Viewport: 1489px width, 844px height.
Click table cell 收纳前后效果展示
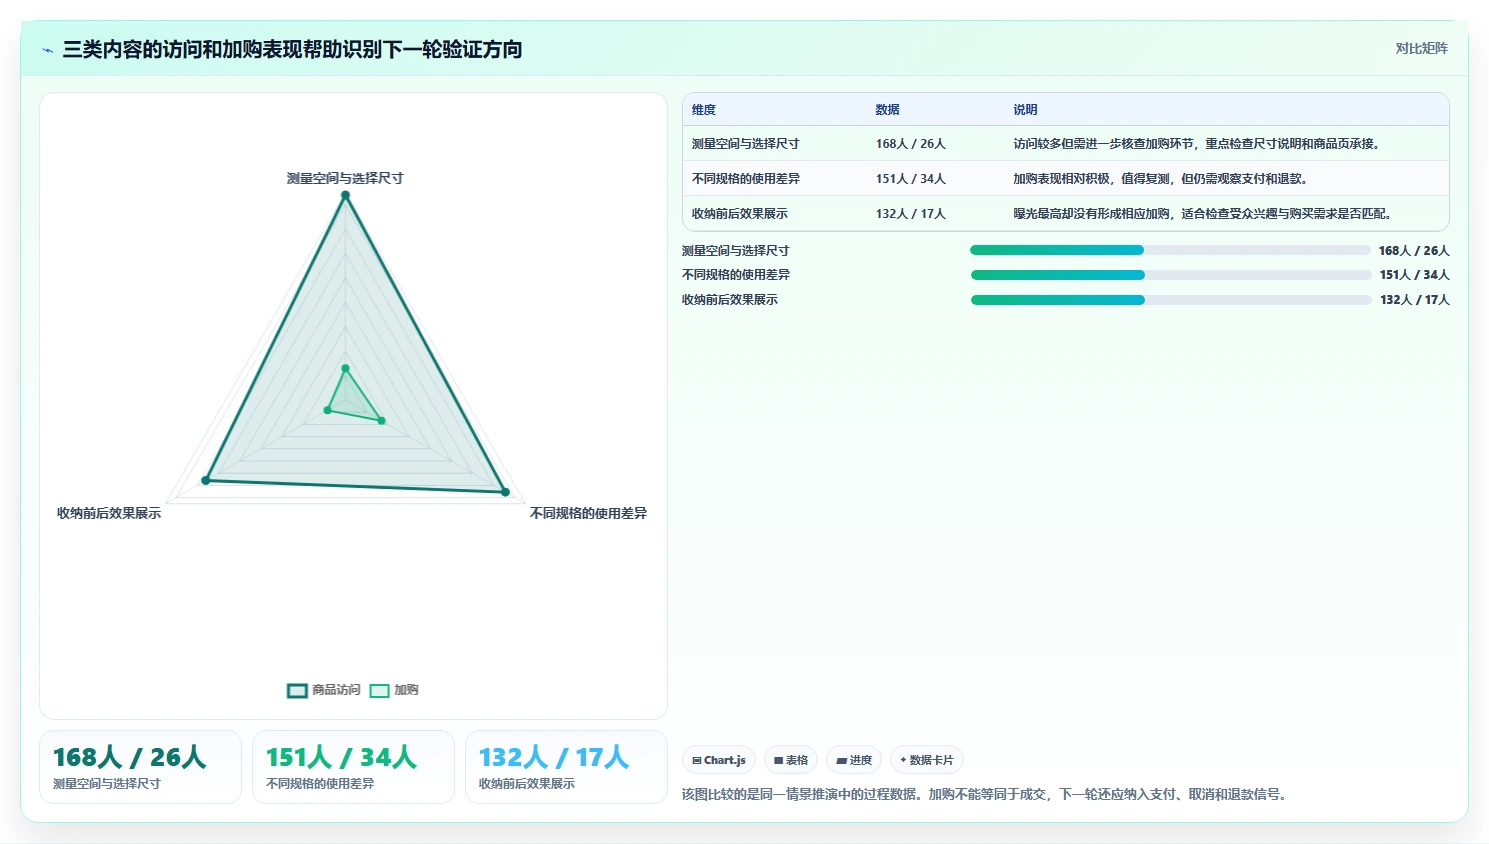(739, 214)
